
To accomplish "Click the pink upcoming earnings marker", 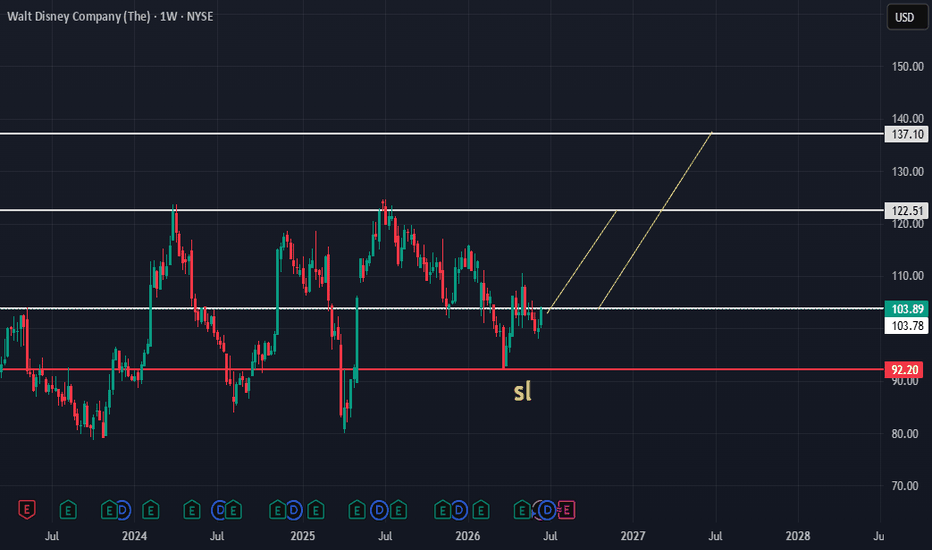I will pyautogui.click(x=566, y=510).
